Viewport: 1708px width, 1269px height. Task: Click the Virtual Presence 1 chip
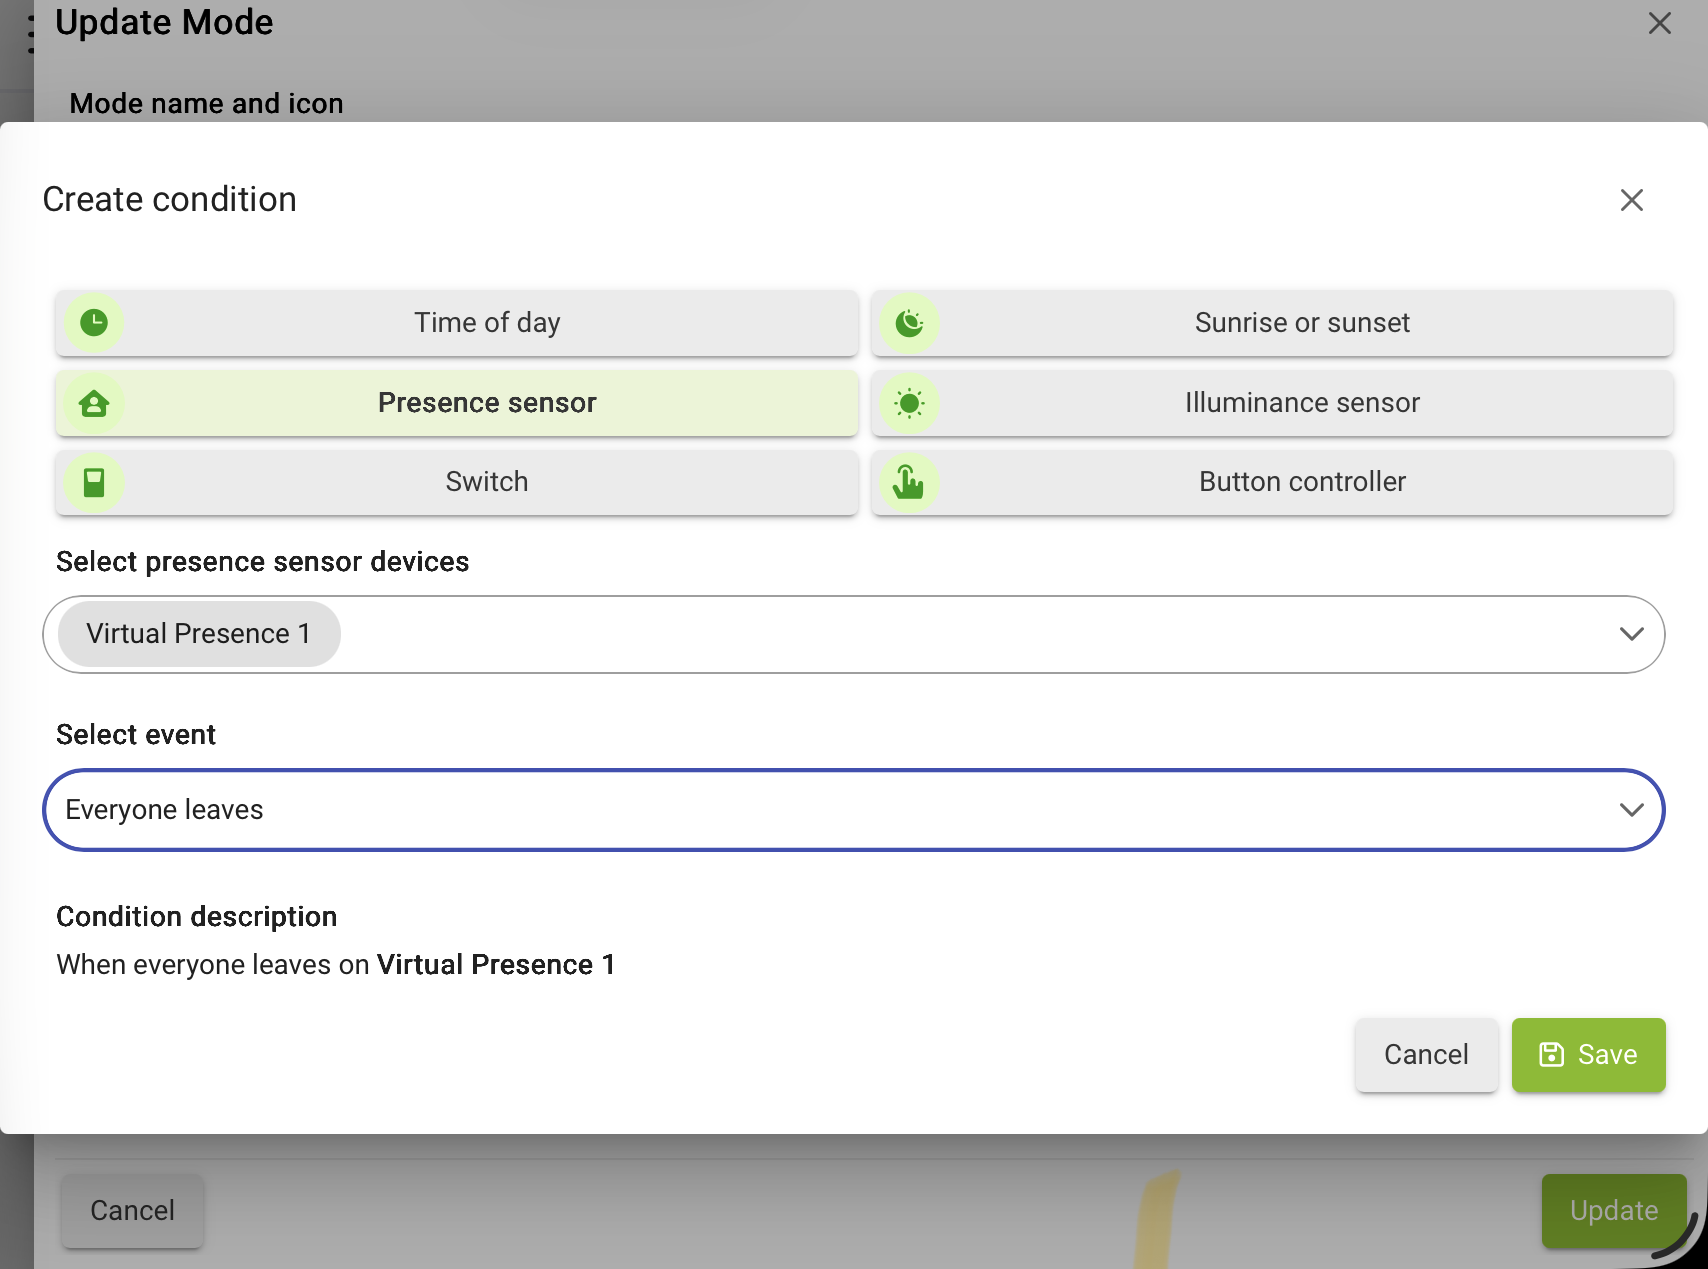pyautogui.click(x=199, y=634)
